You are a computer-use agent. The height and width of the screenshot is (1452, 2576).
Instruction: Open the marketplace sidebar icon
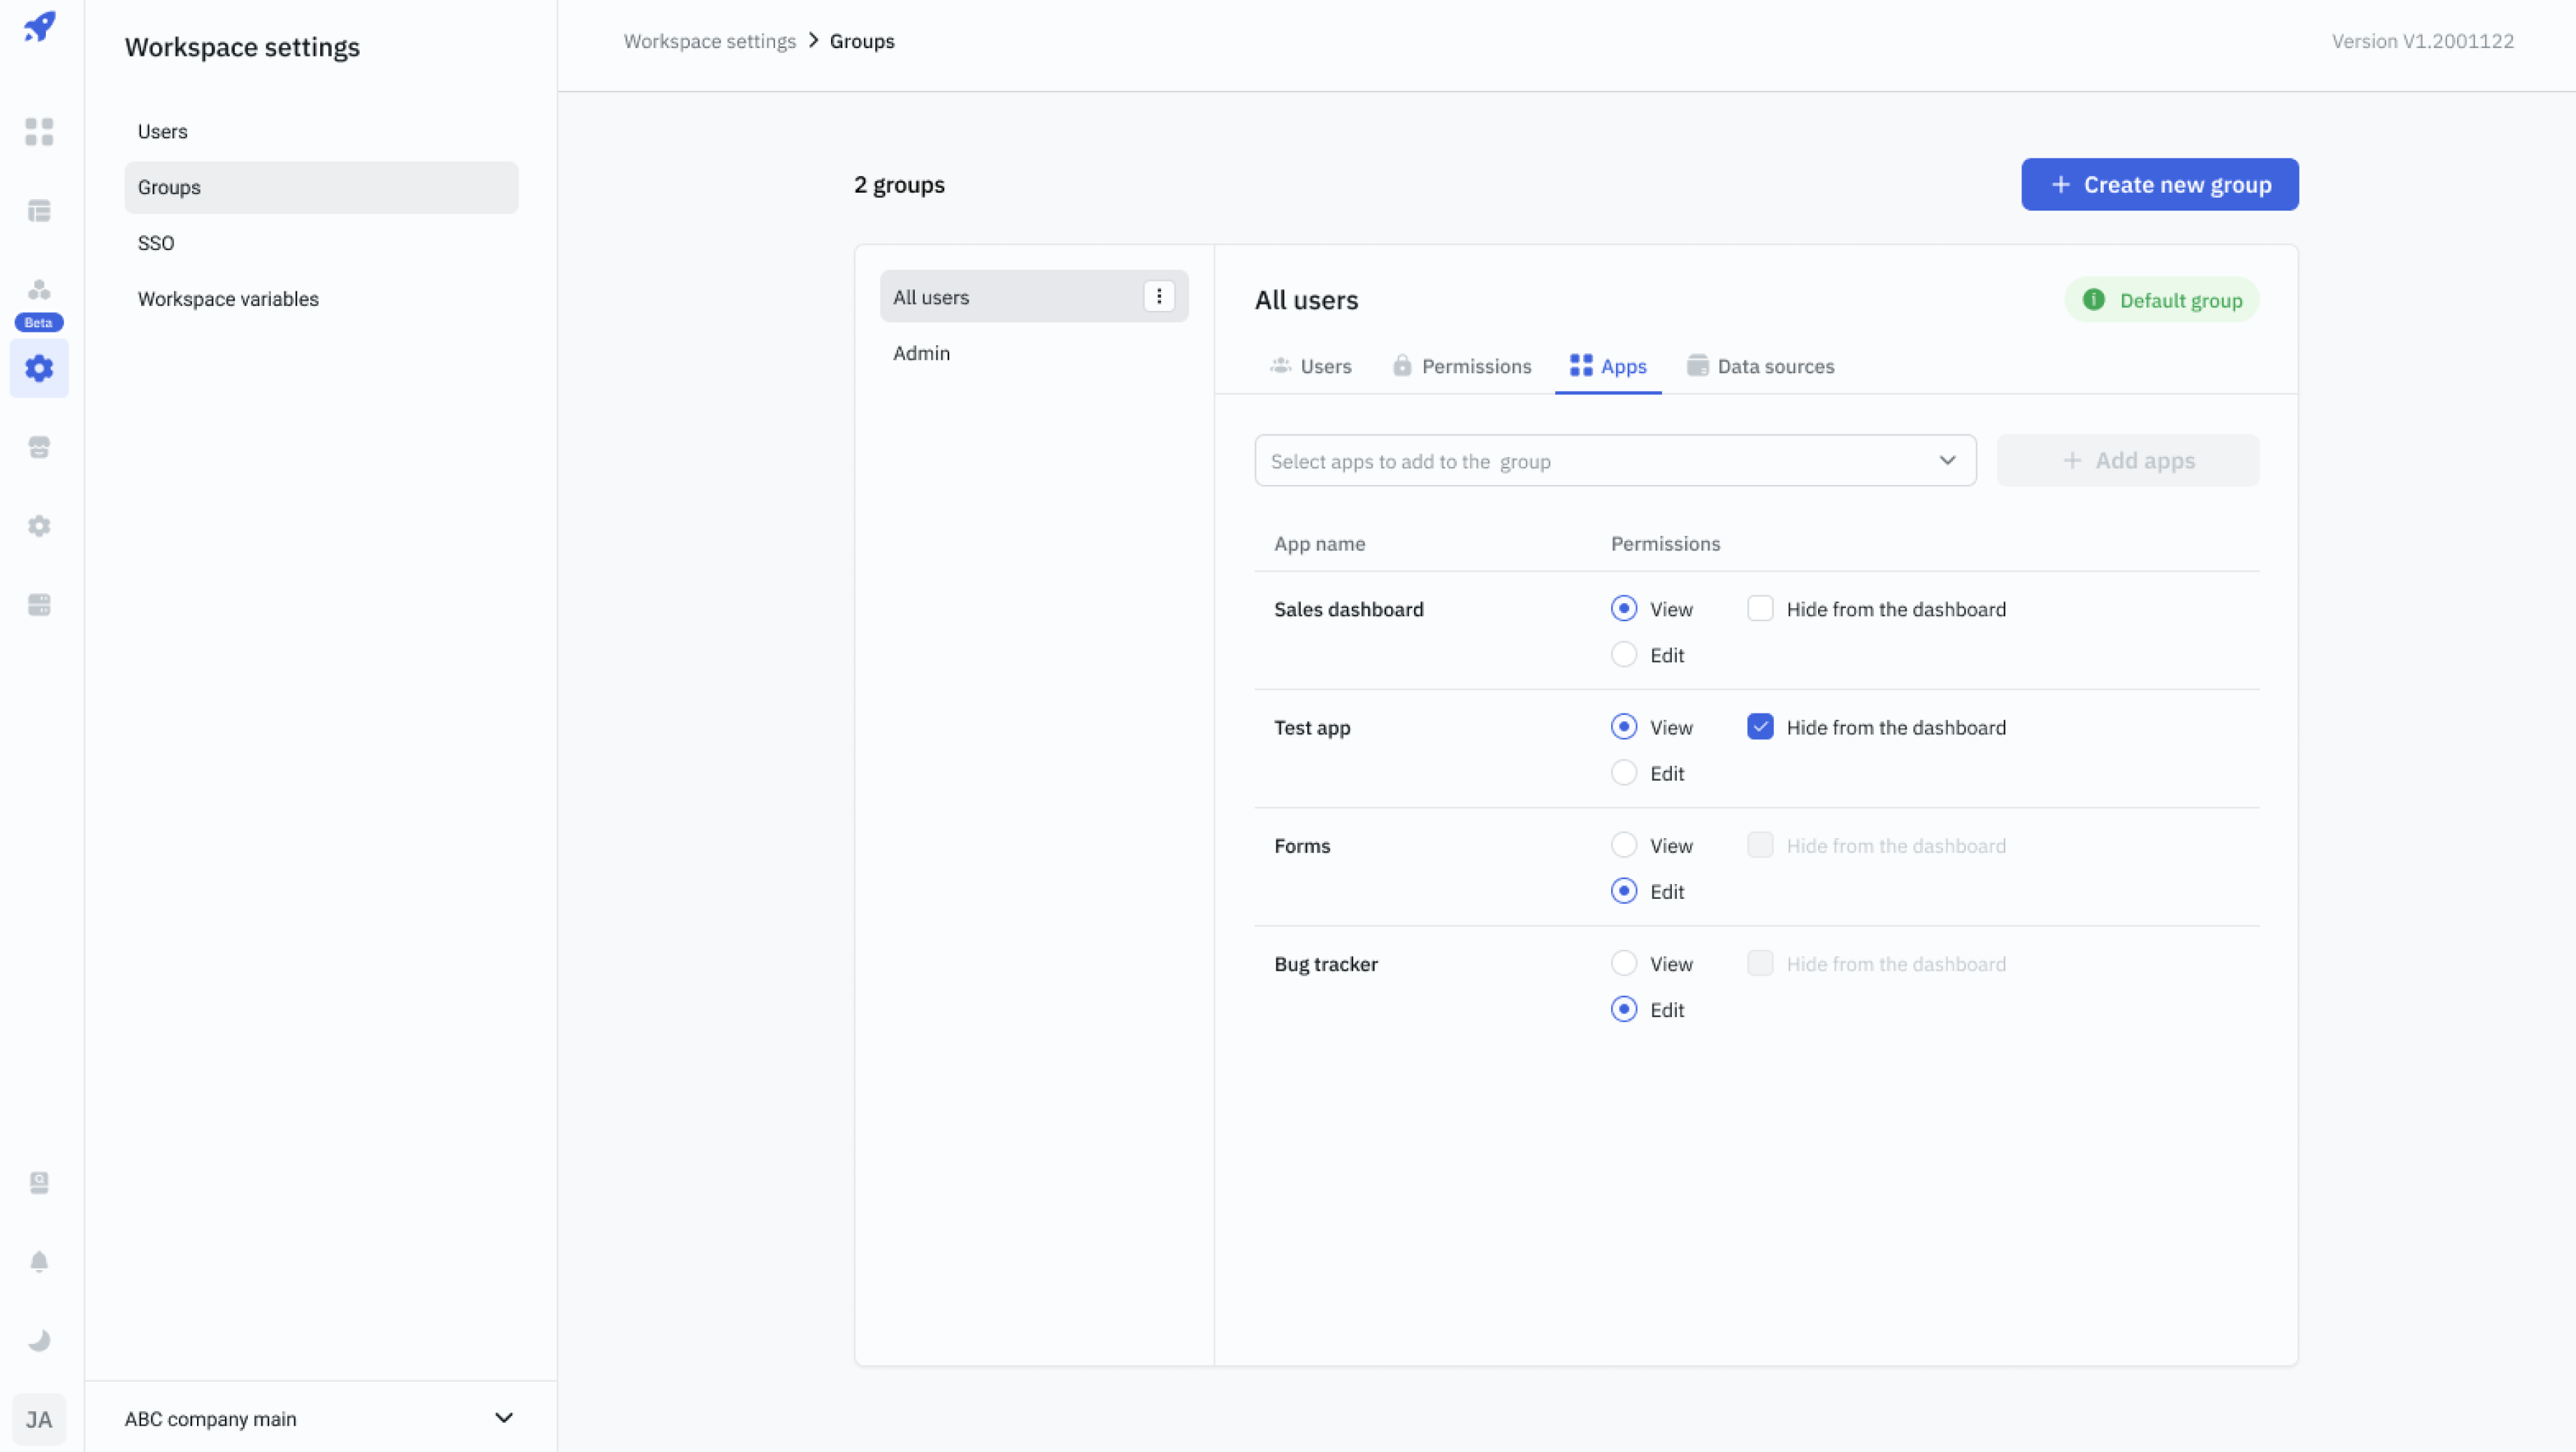[x=39, y=447]
